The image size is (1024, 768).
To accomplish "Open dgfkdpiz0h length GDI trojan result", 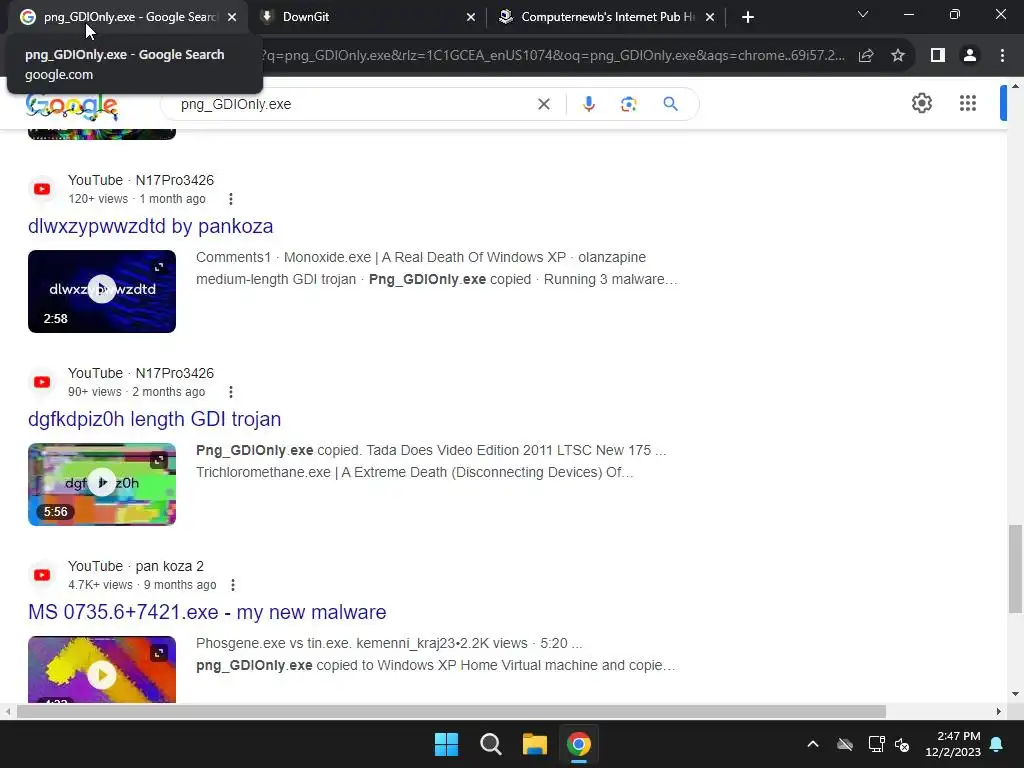I will click(x=155, y=419).
